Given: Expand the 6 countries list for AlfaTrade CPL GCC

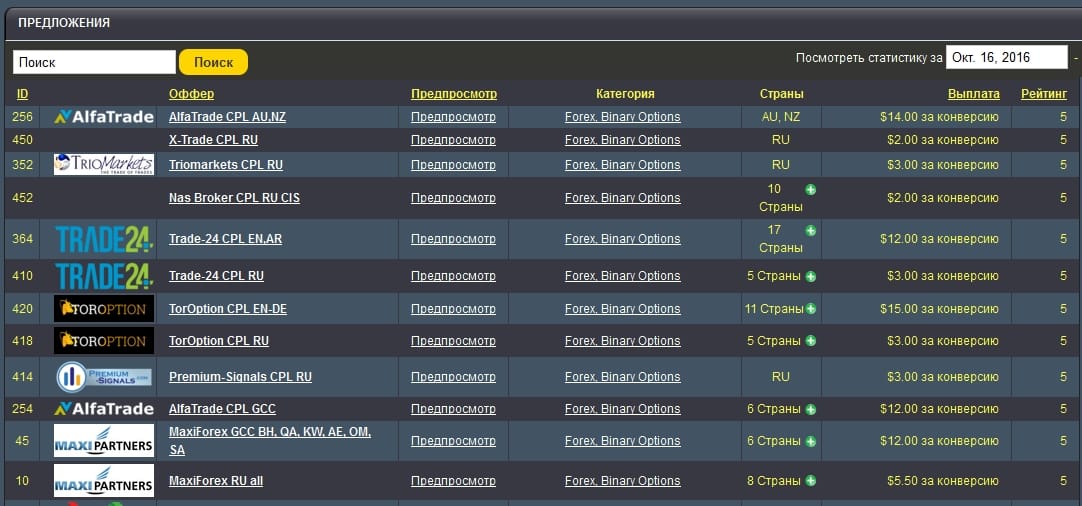Looking at the screenshot, I should click(x=811, y=409).
